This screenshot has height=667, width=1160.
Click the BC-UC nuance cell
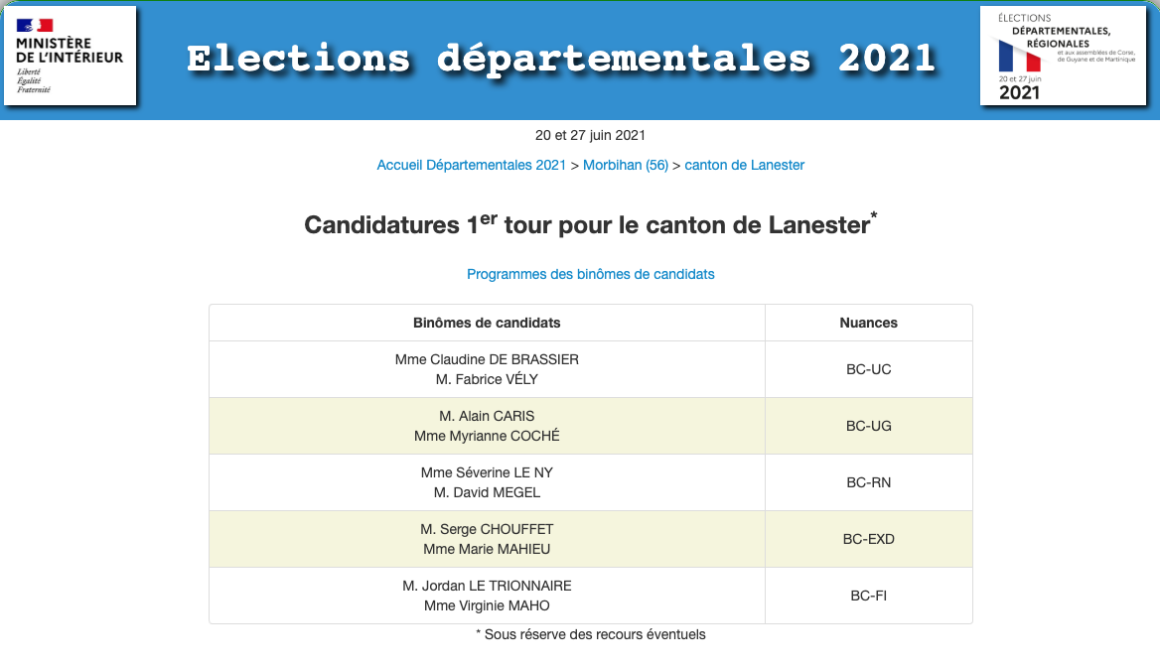tap(868, 370)
